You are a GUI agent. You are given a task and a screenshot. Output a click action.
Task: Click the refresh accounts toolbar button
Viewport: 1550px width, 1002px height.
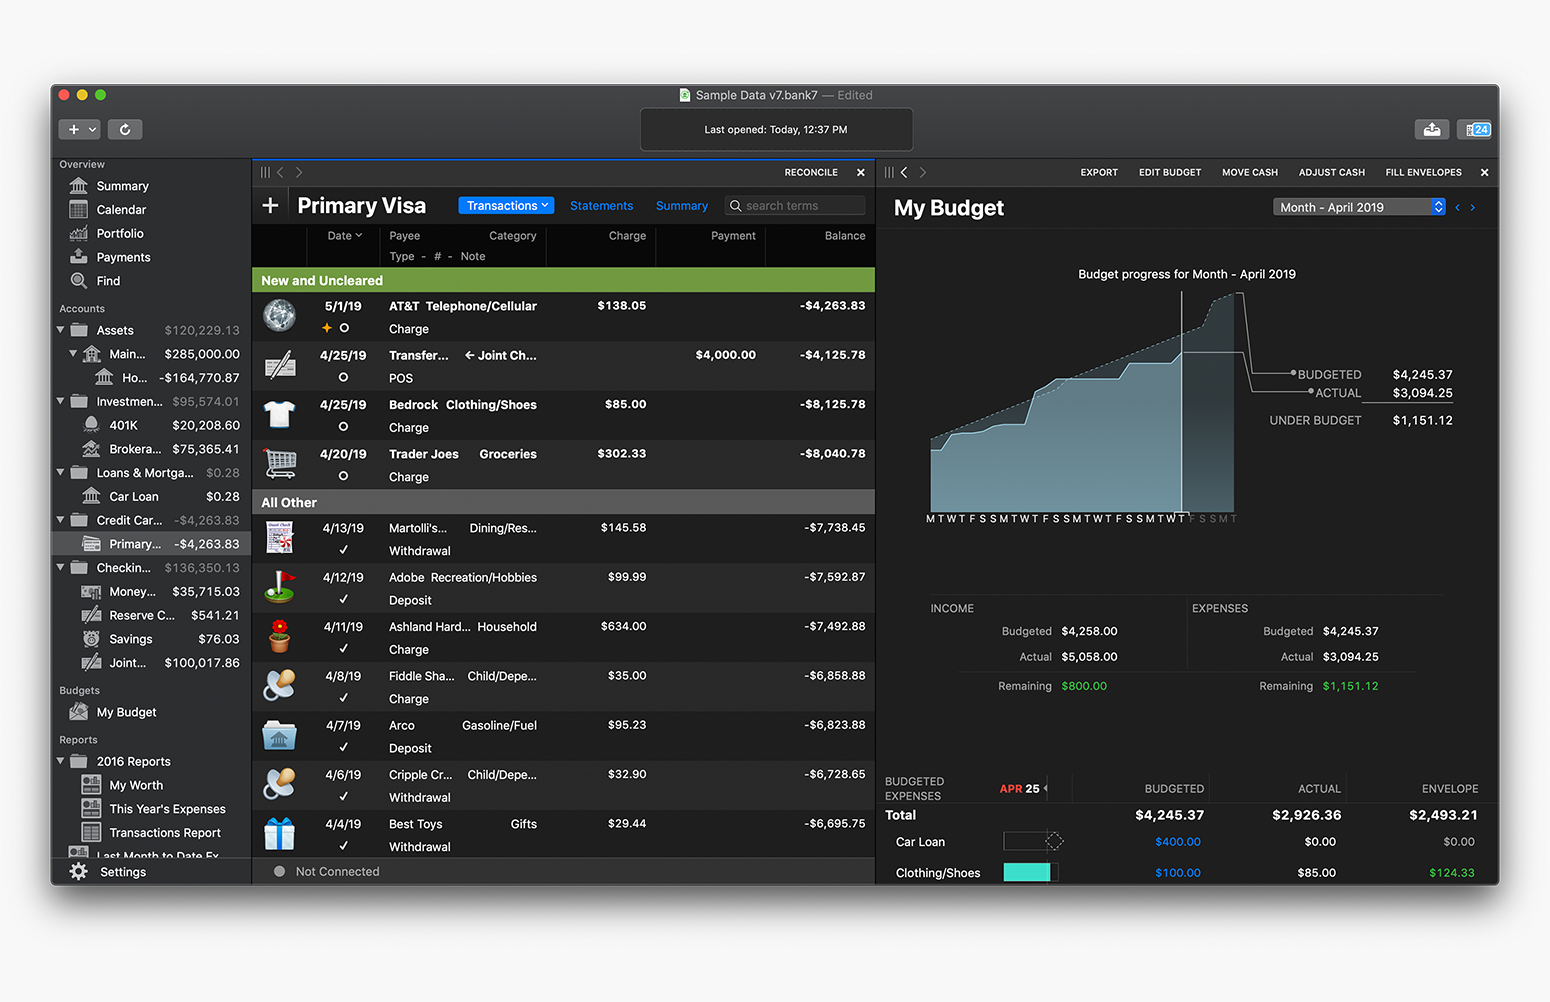click(125, 129)
